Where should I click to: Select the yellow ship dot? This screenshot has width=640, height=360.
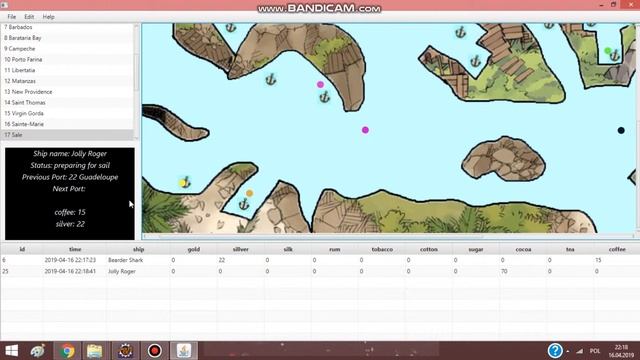coord(182,182)
